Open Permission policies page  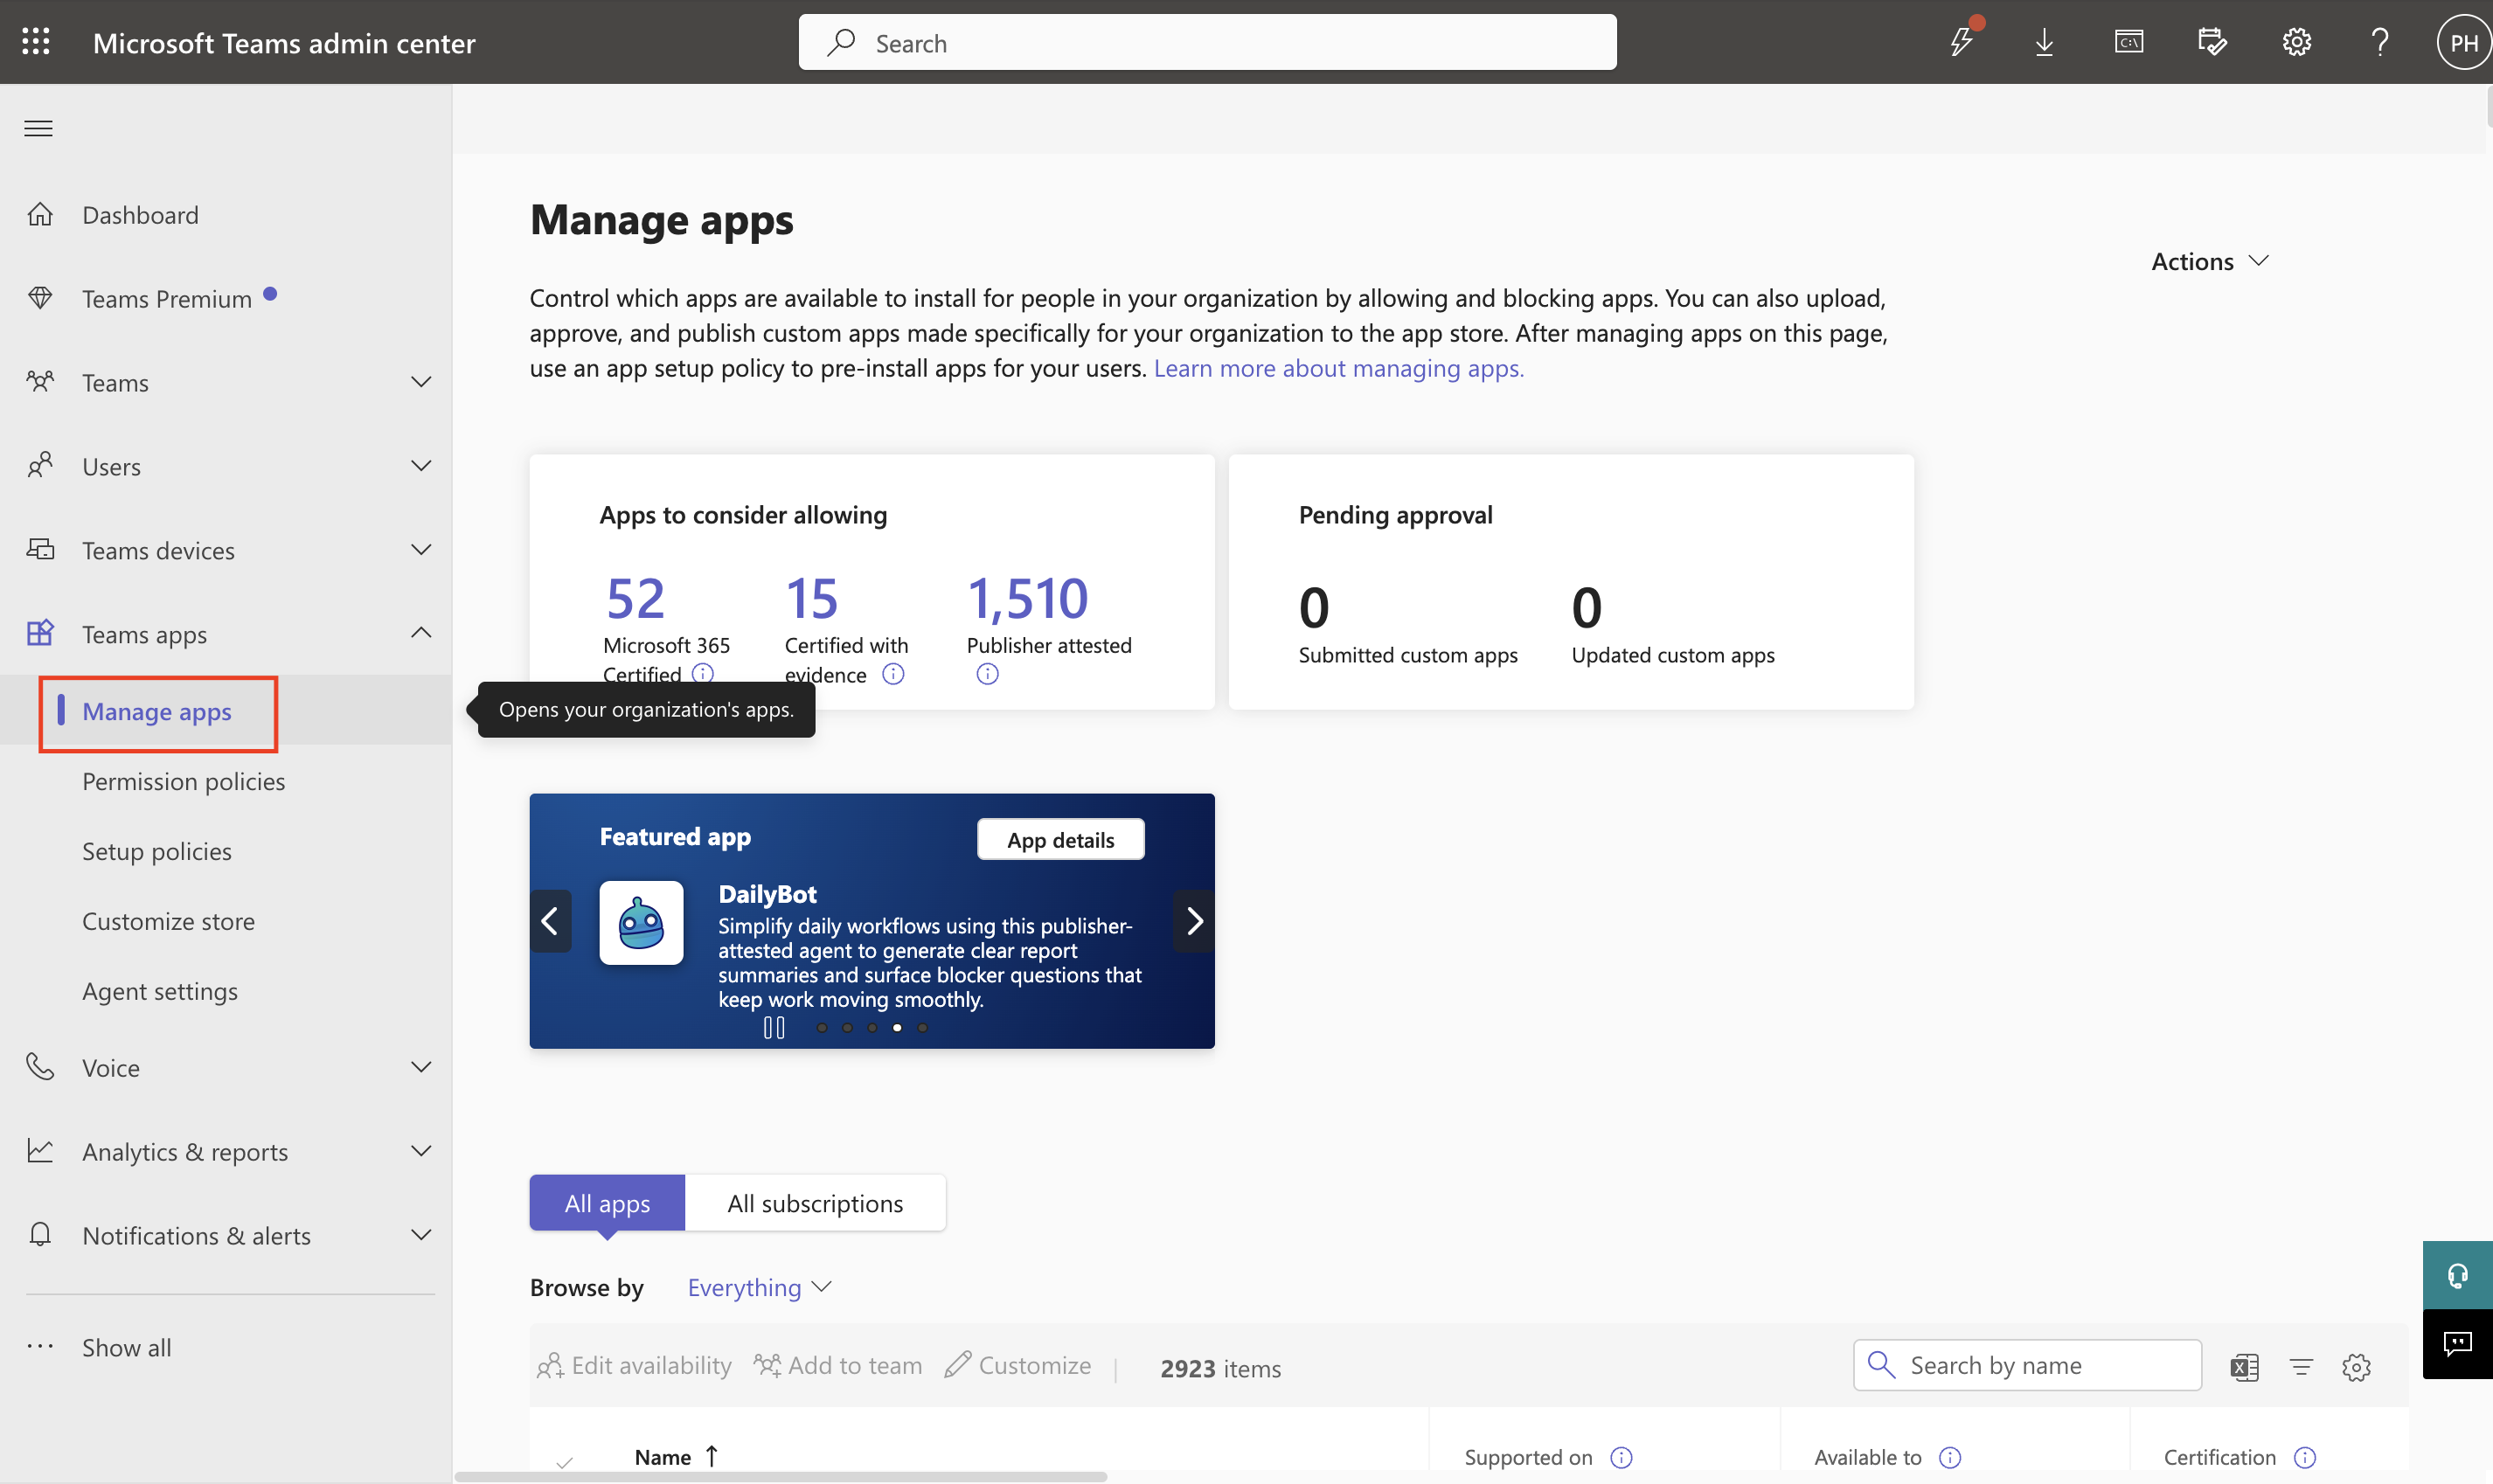click(183, 781)
